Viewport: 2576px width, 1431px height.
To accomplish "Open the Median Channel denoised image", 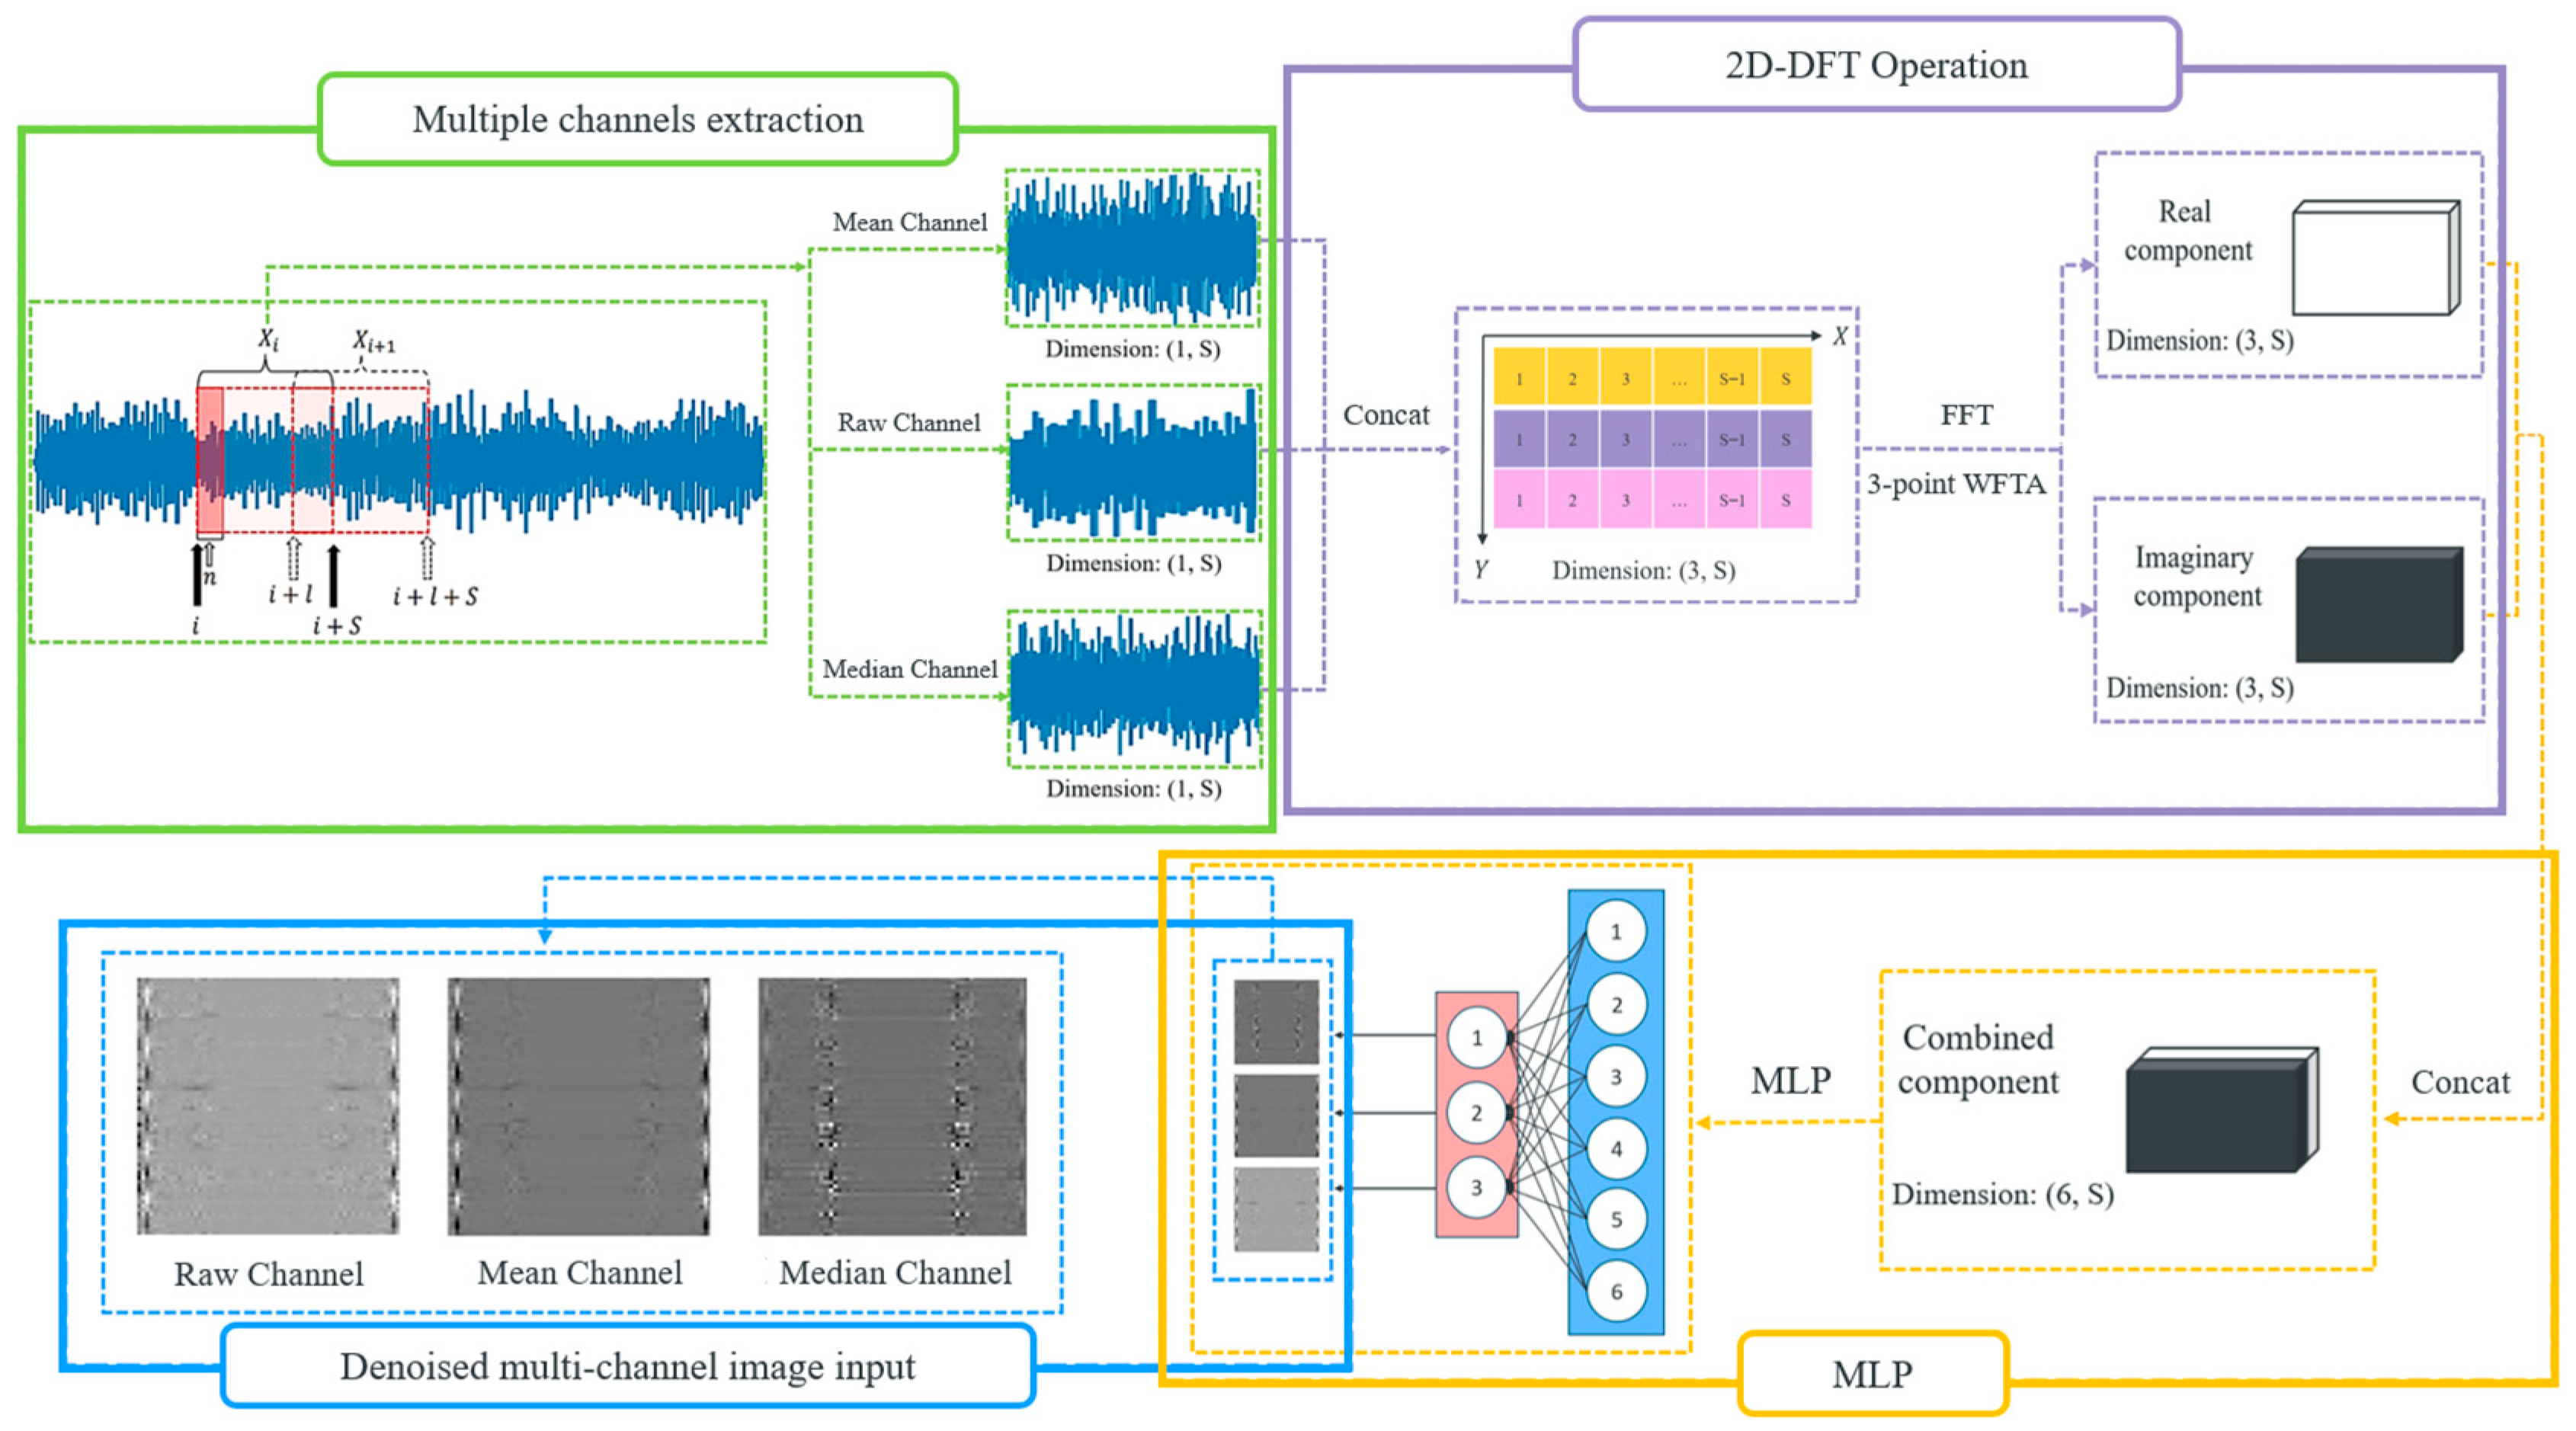I will [892, 1106].
